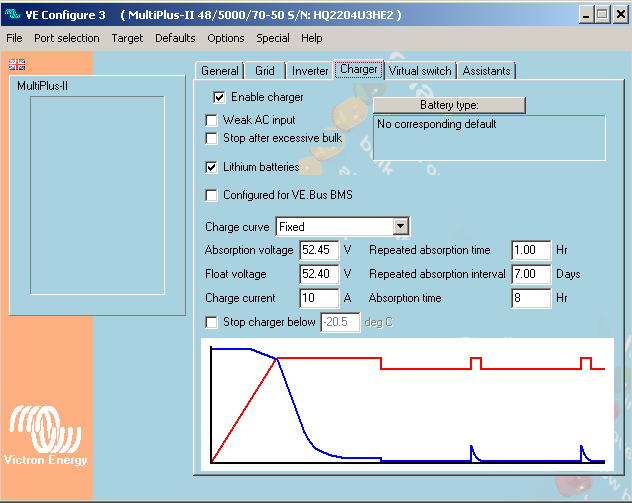This screenshot has height=503, width=632.
Task: Maximize the VE Configure window
Action: tap(603, 15)
